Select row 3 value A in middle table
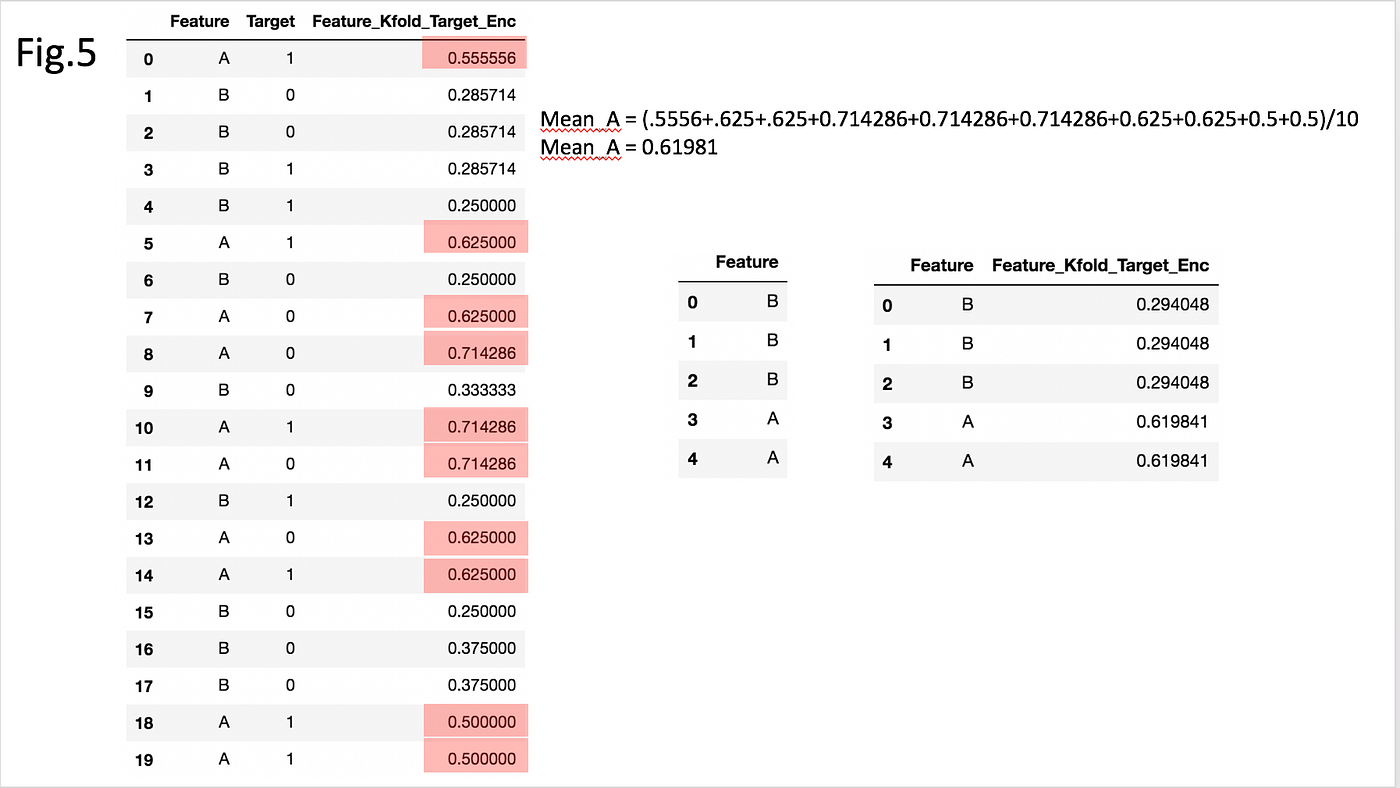Image resolution: width=1400 pixels, height=788 pixels. [771, 419]
